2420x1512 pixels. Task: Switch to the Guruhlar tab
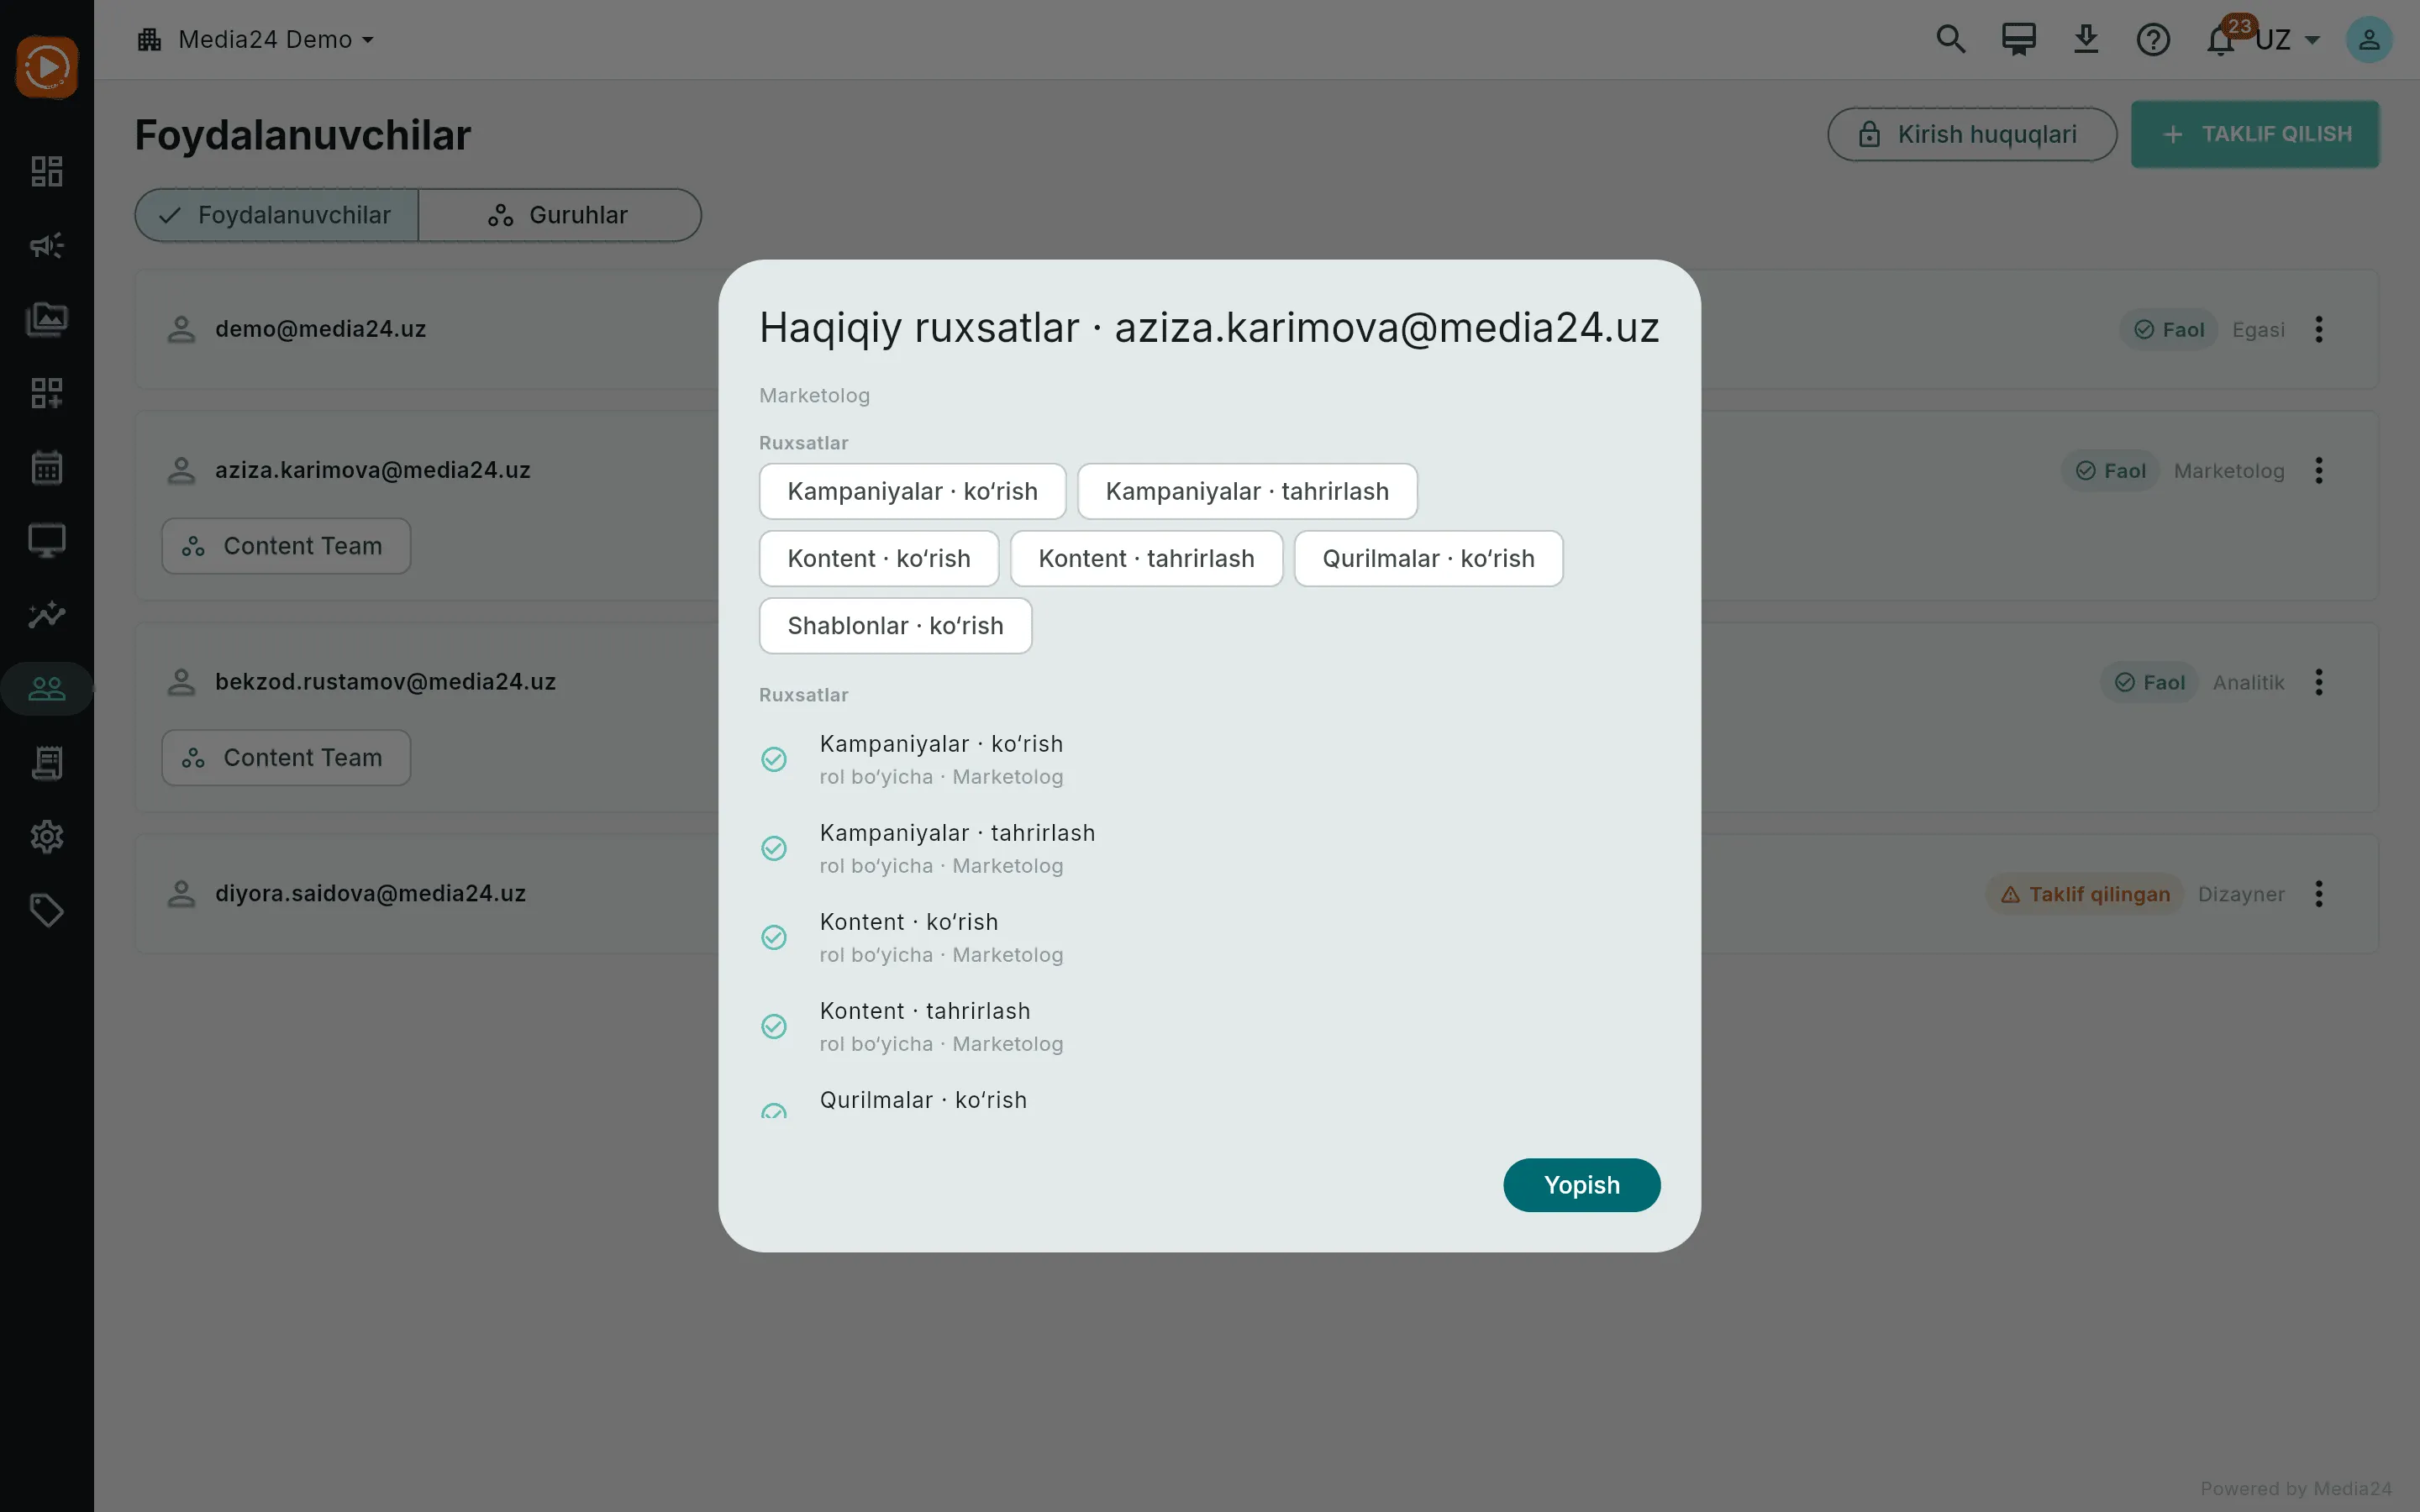click(x=559, y=215)
